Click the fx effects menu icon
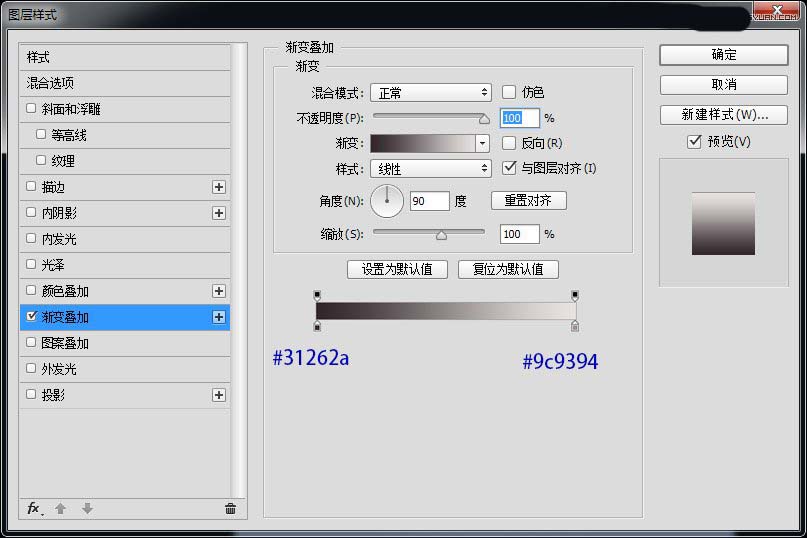Viewport: 807px width, 538px height. [34, 508]
